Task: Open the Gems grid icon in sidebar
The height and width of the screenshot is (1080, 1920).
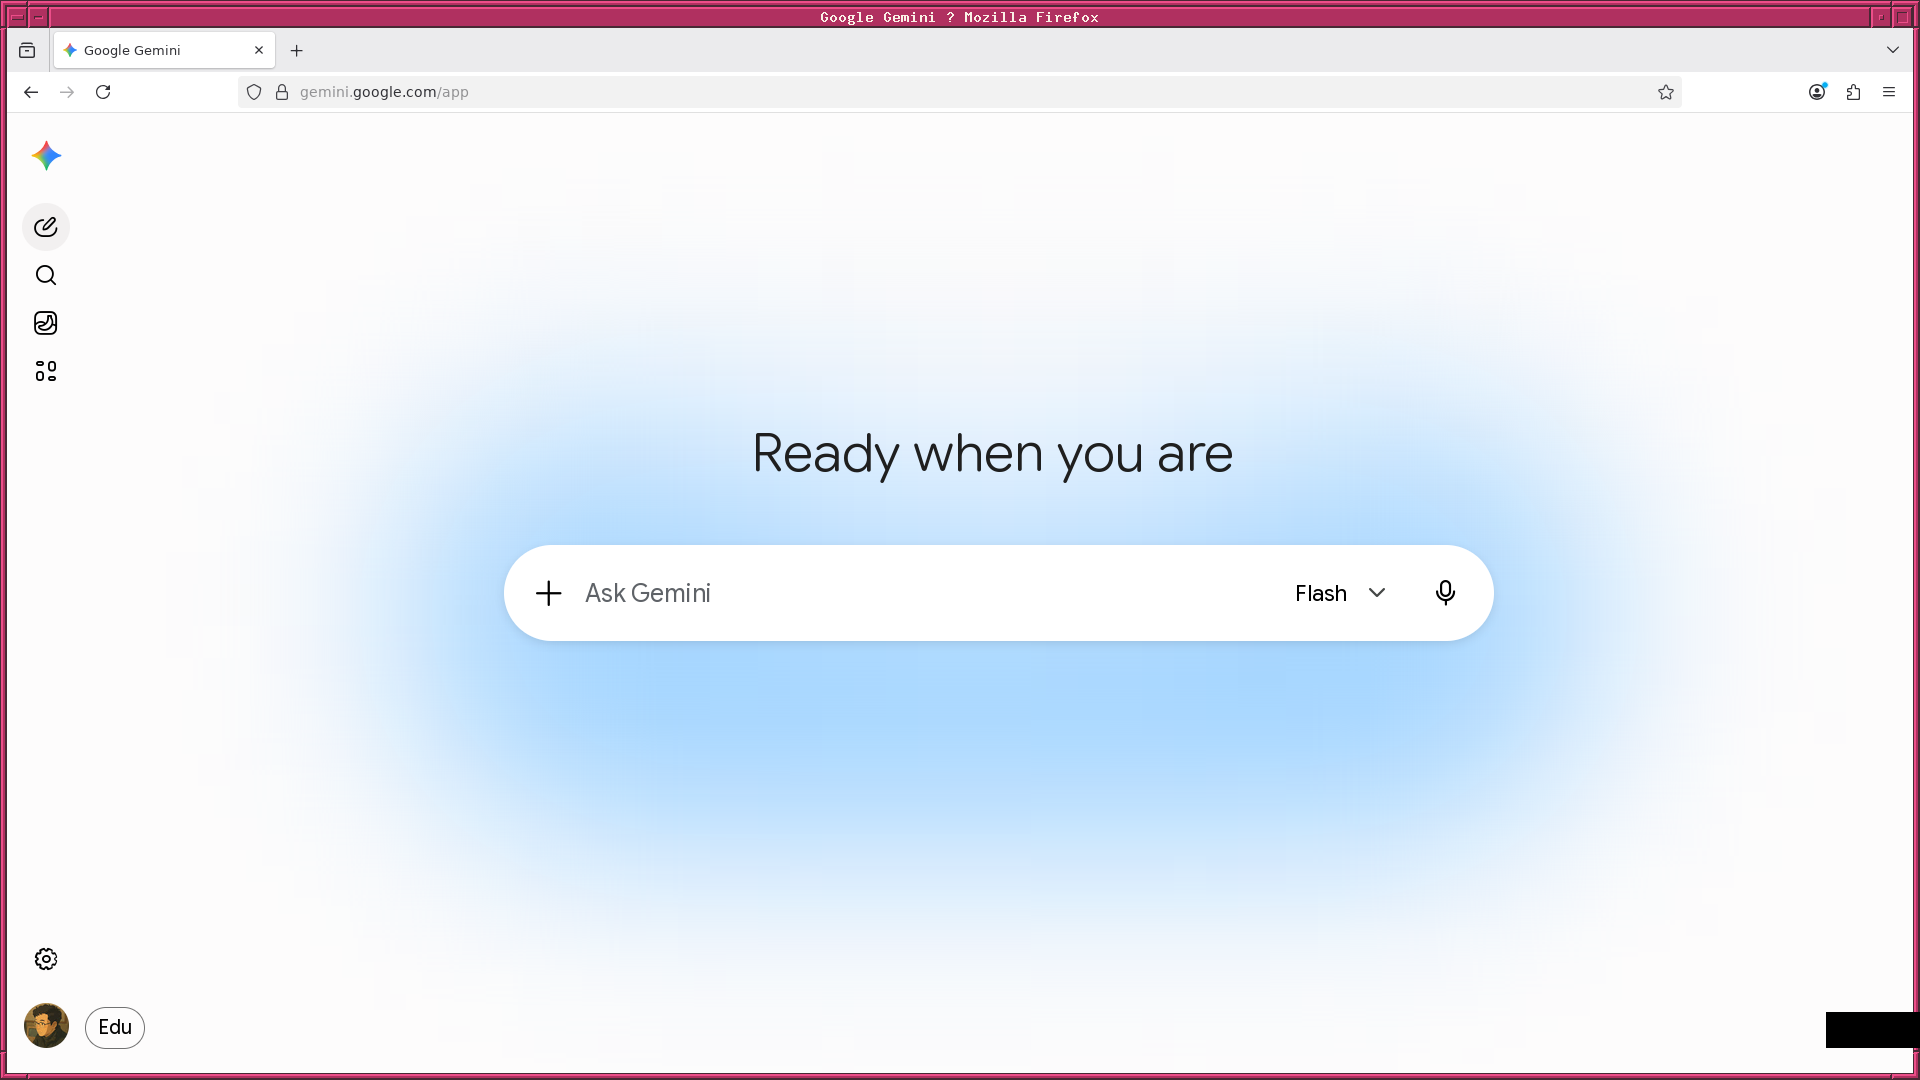Action: (x=46, y=371)
